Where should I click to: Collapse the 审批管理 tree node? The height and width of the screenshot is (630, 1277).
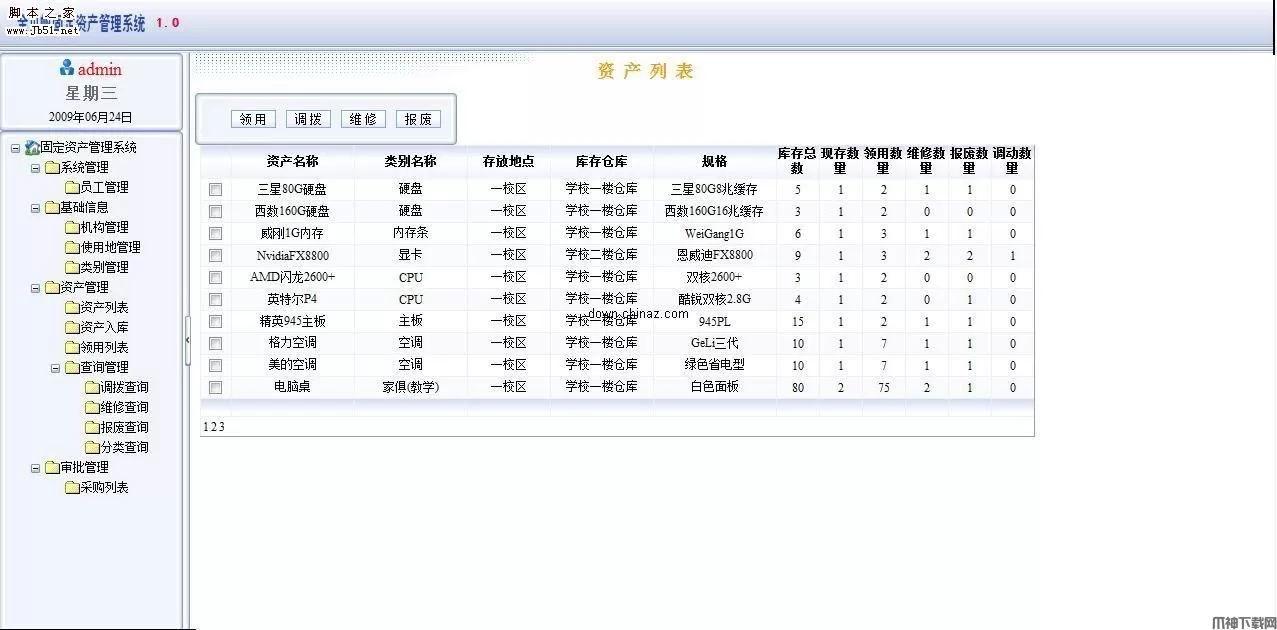coord(35,468)
